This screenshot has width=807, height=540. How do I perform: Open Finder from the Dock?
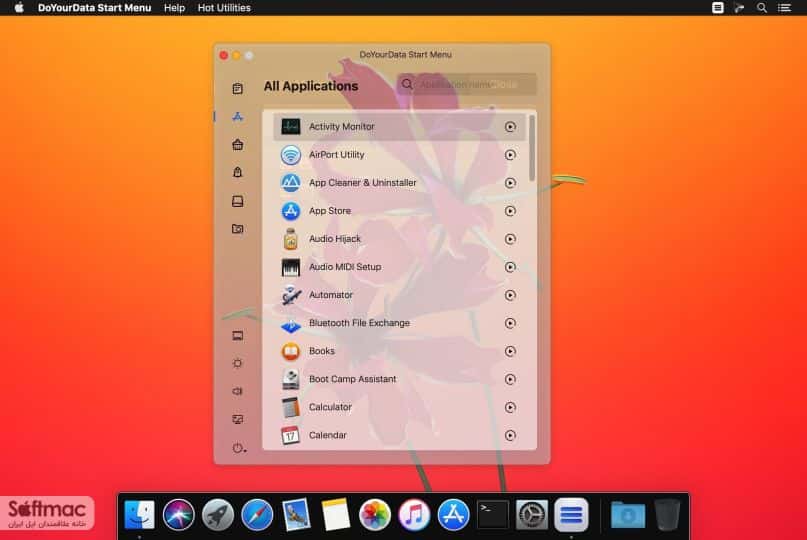tap(139, 514)
